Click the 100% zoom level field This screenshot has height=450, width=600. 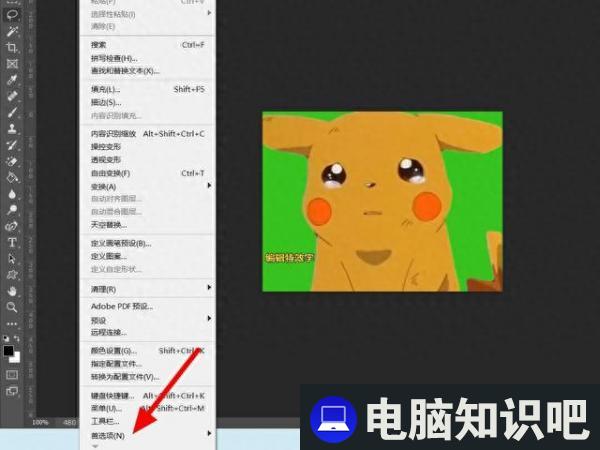tap(40, 422)
